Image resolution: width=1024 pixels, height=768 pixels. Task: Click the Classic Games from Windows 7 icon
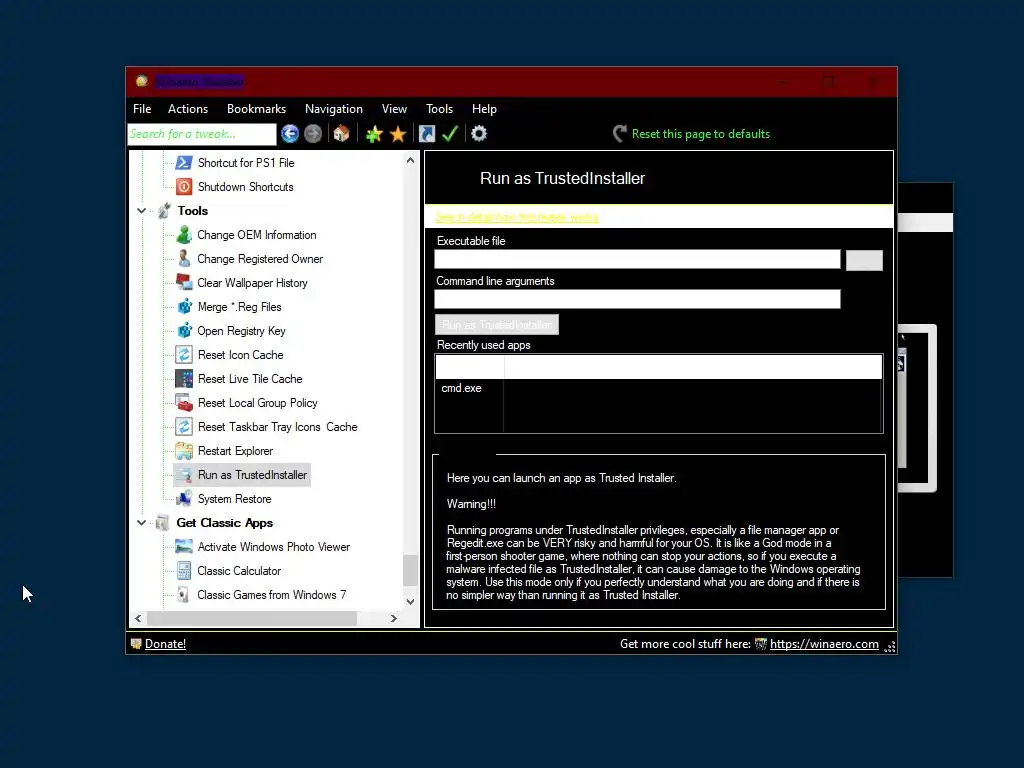pos(184,595)
